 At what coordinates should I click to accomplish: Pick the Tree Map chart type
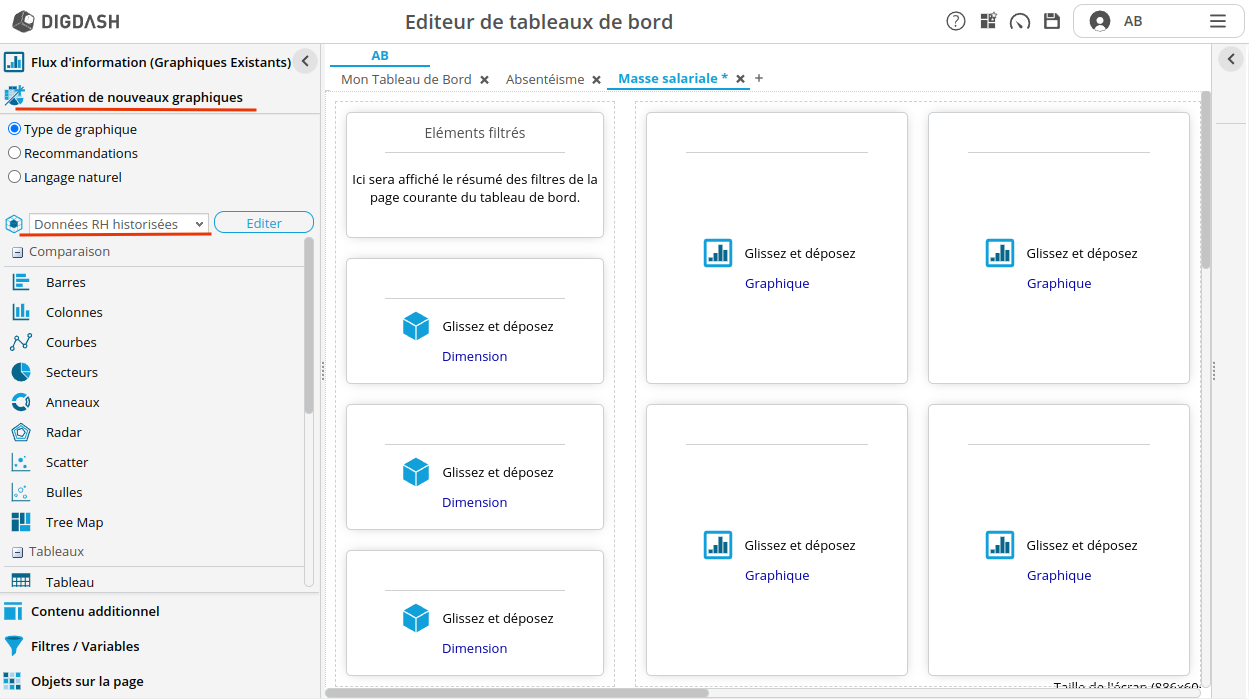coord(74,522)
